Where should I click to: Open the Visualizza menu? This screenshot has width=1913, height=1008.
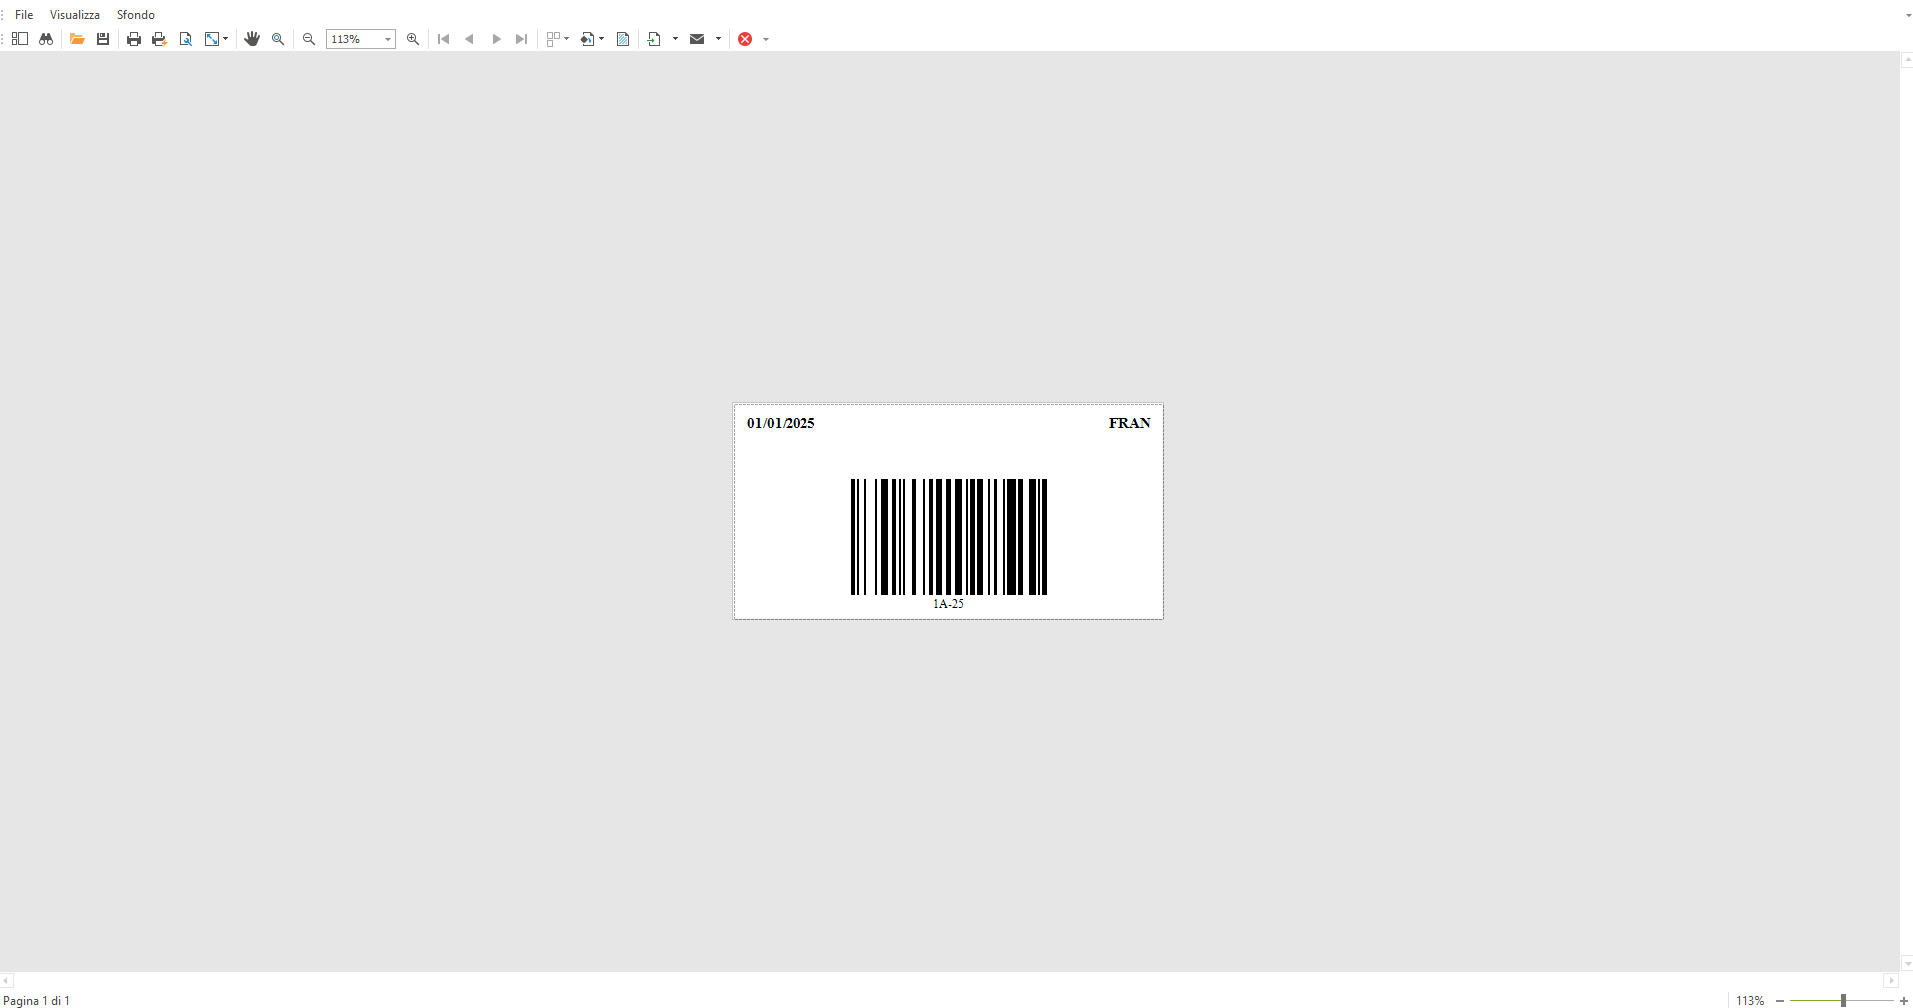[75, 15]
